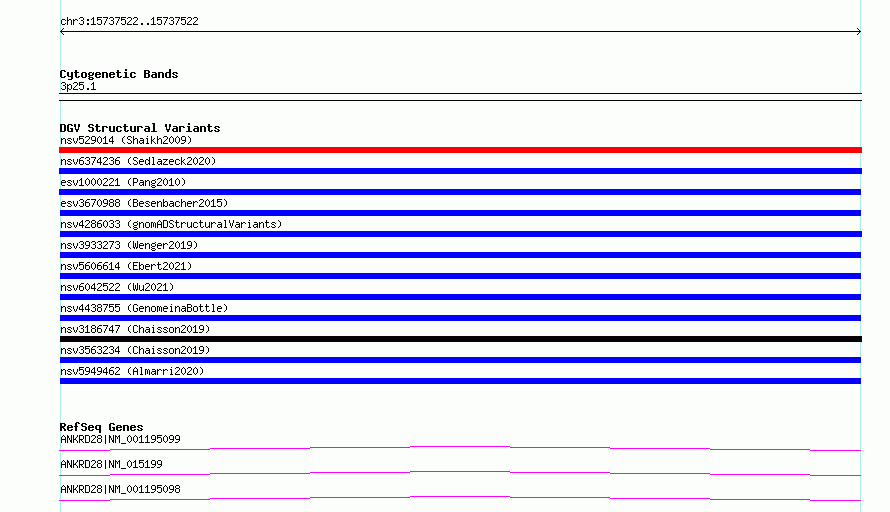Open the nsv3186747 (Chaisson2019) label

tap(135, 329)
